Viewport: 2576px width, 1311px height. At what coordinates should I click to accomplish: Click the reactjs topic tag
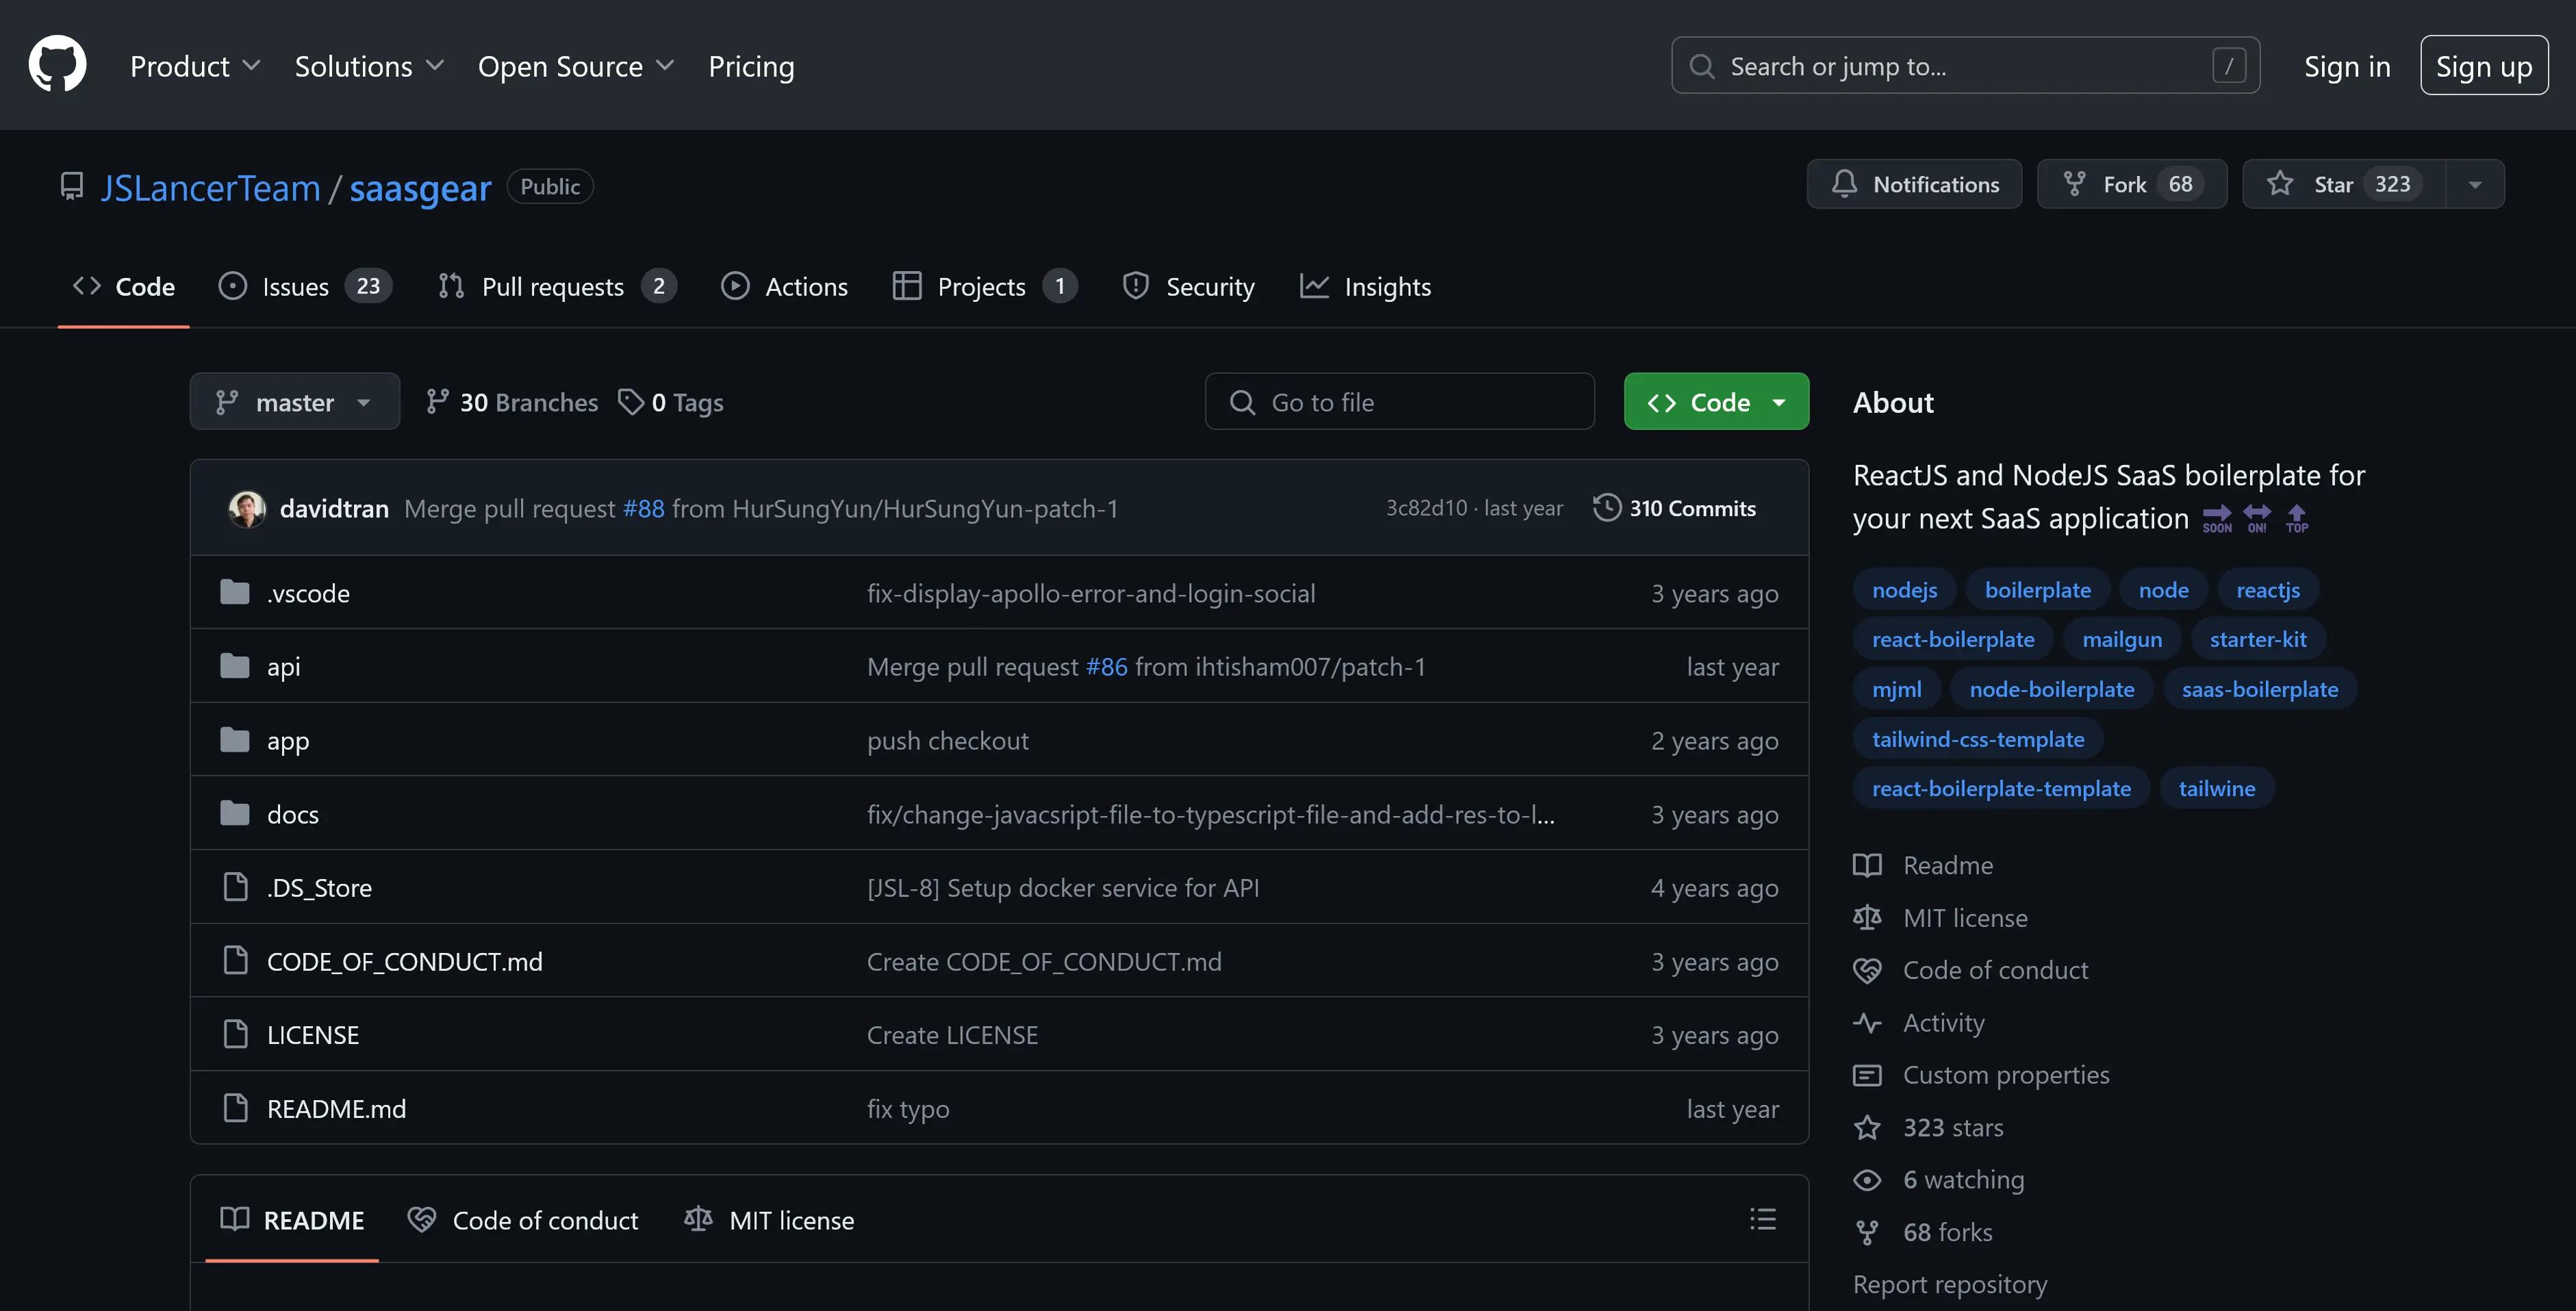pos(2268,590)
